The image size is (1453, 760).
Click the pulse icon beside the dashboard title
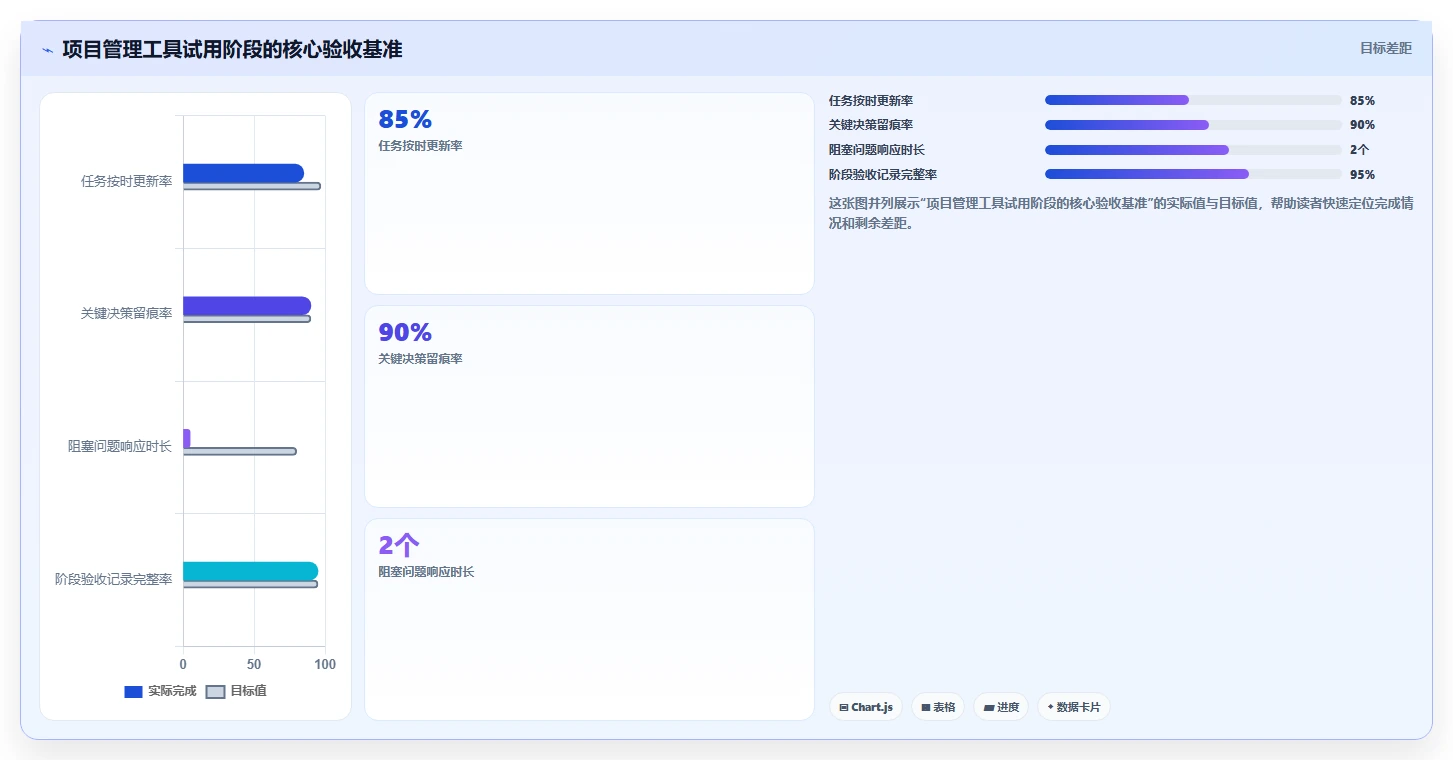[x=47, y=50]
